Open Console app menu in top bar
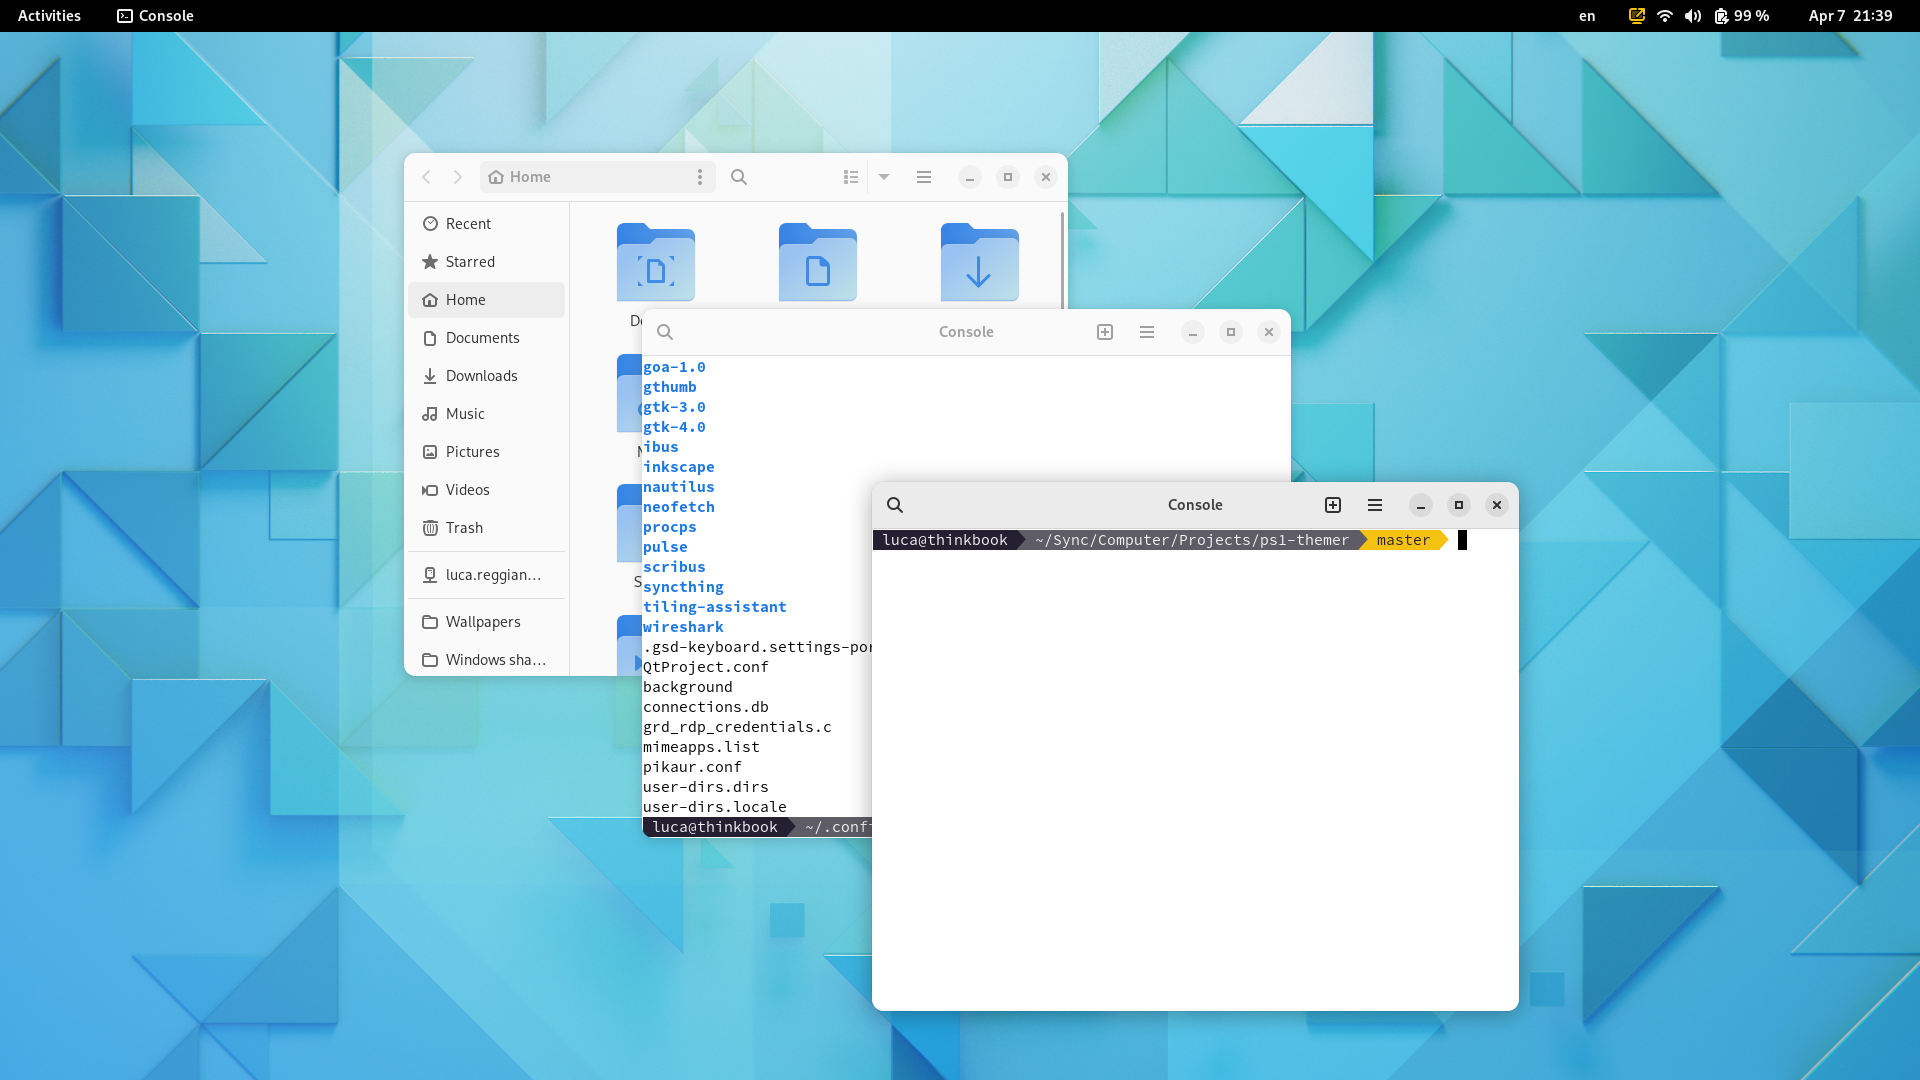 (x=156, y=16)
